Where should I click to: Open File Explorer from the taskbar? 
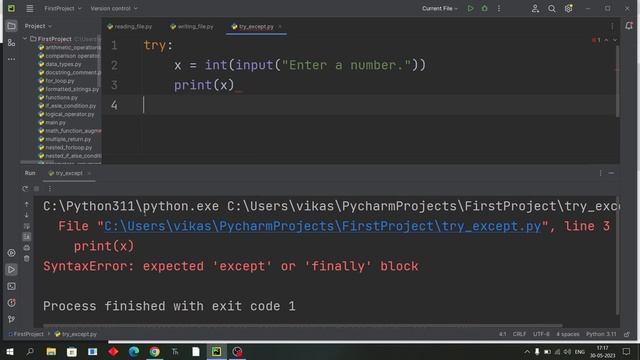51,351
